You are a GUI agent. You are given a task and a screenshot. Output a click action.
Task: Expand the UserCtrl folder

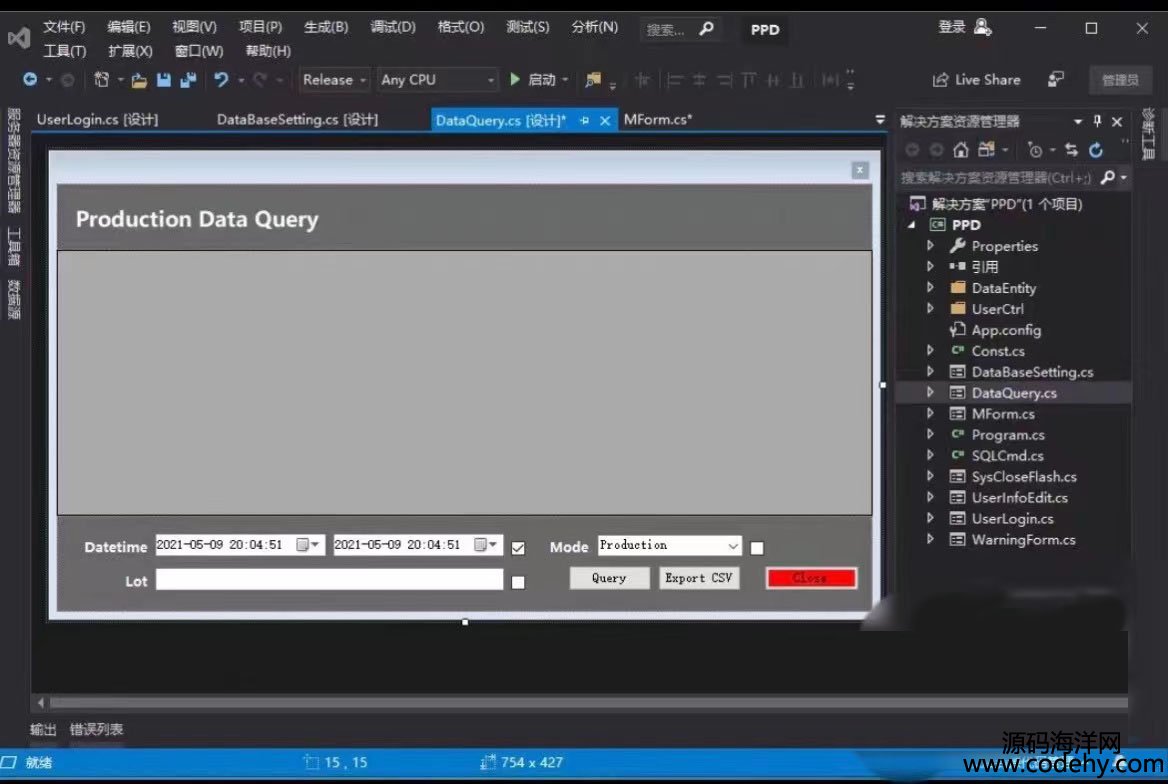point(930,308)
